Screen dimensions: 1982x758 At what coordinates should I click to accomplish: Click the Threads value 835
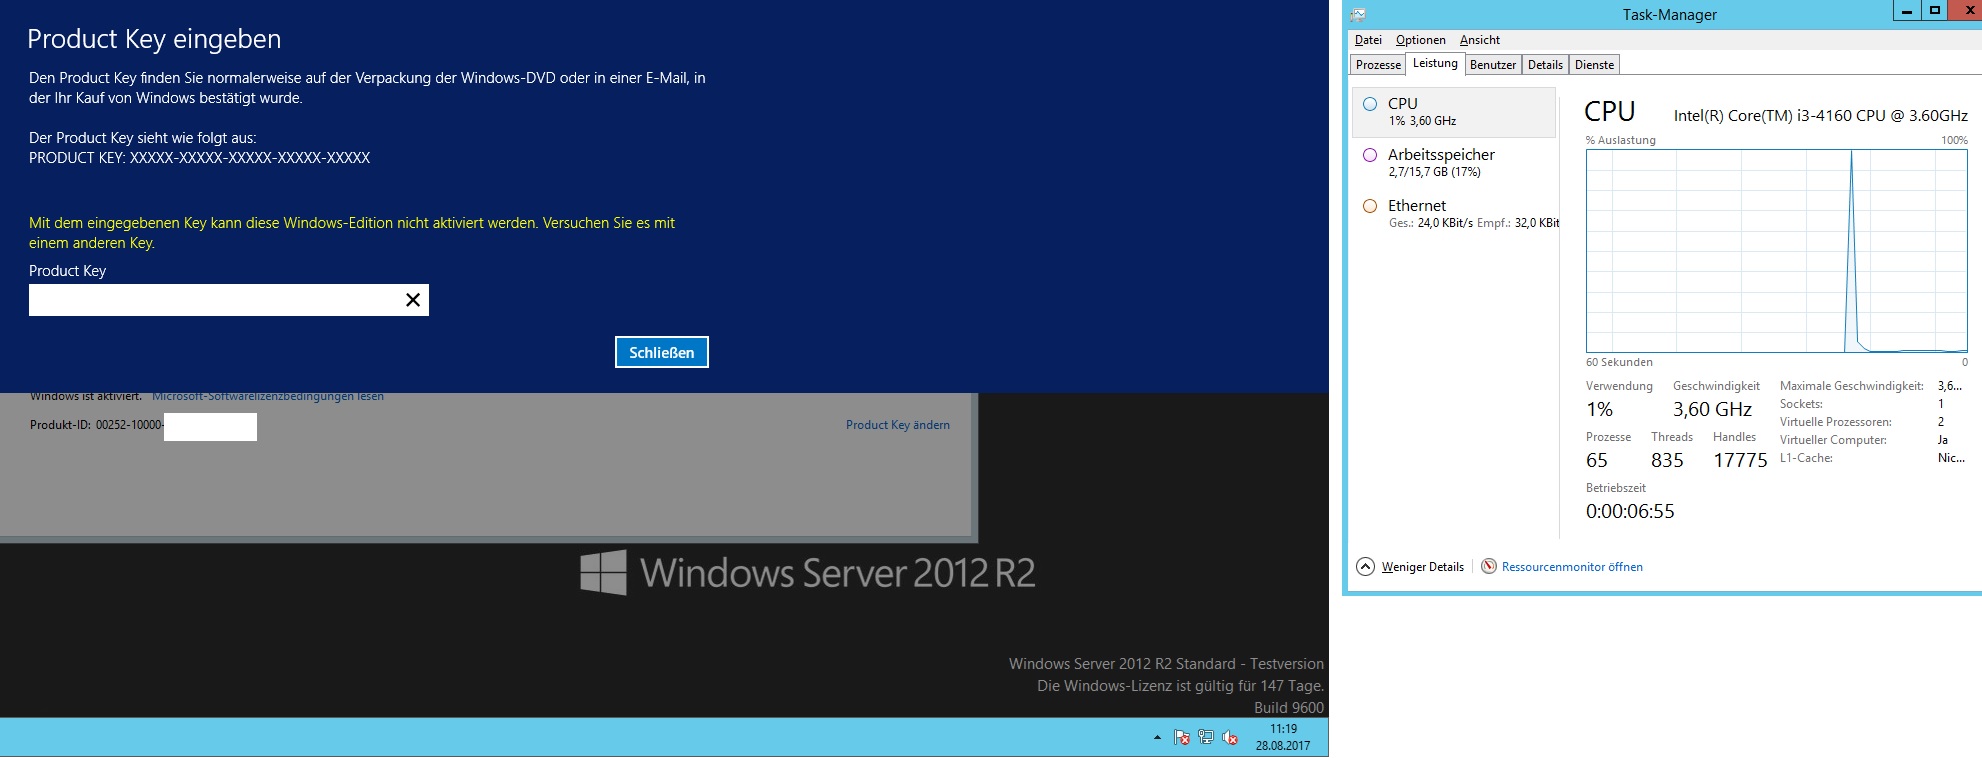(1667, 461)
